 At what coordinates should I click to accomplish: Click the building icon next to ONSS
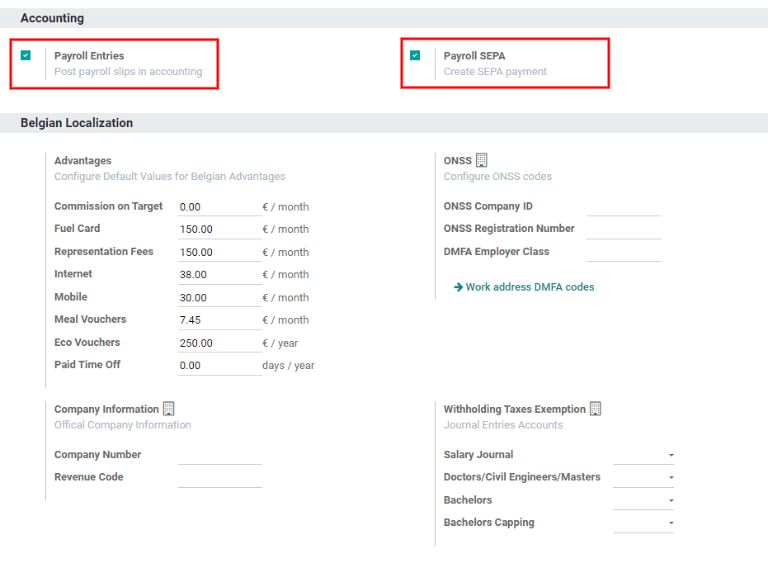[x=482, y=160]
